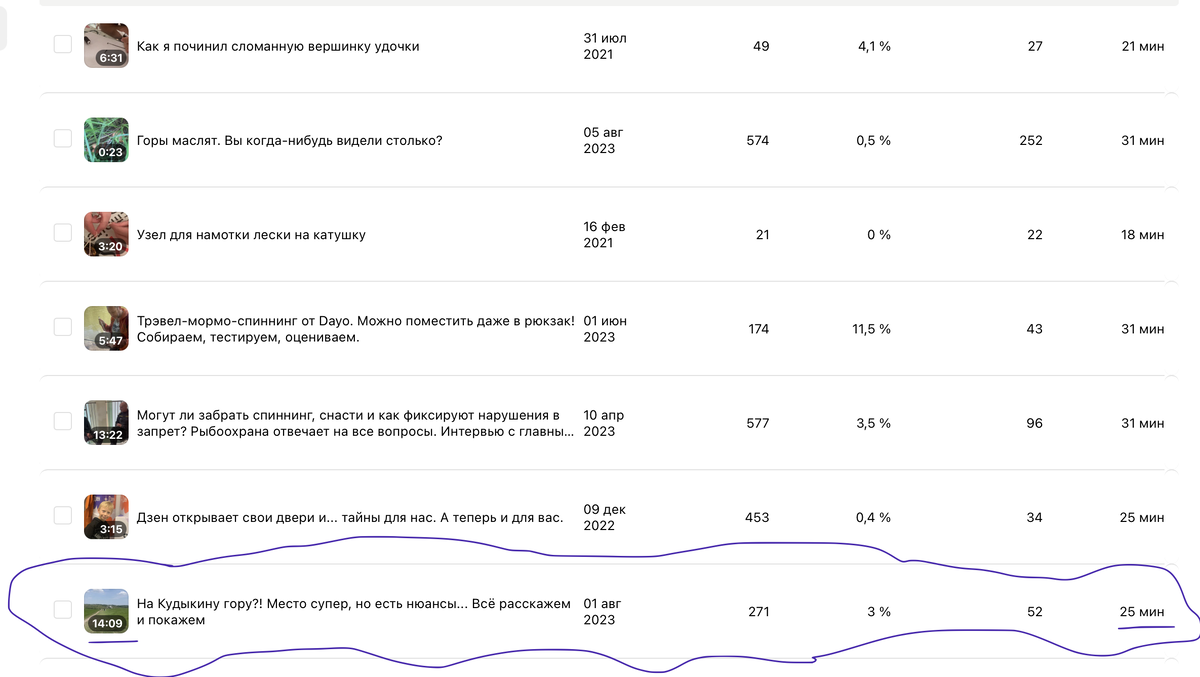Click the 577 views value for Рыбоохрана video
The width and height of the screenshot is (1200, 677).
coord(758,423)
